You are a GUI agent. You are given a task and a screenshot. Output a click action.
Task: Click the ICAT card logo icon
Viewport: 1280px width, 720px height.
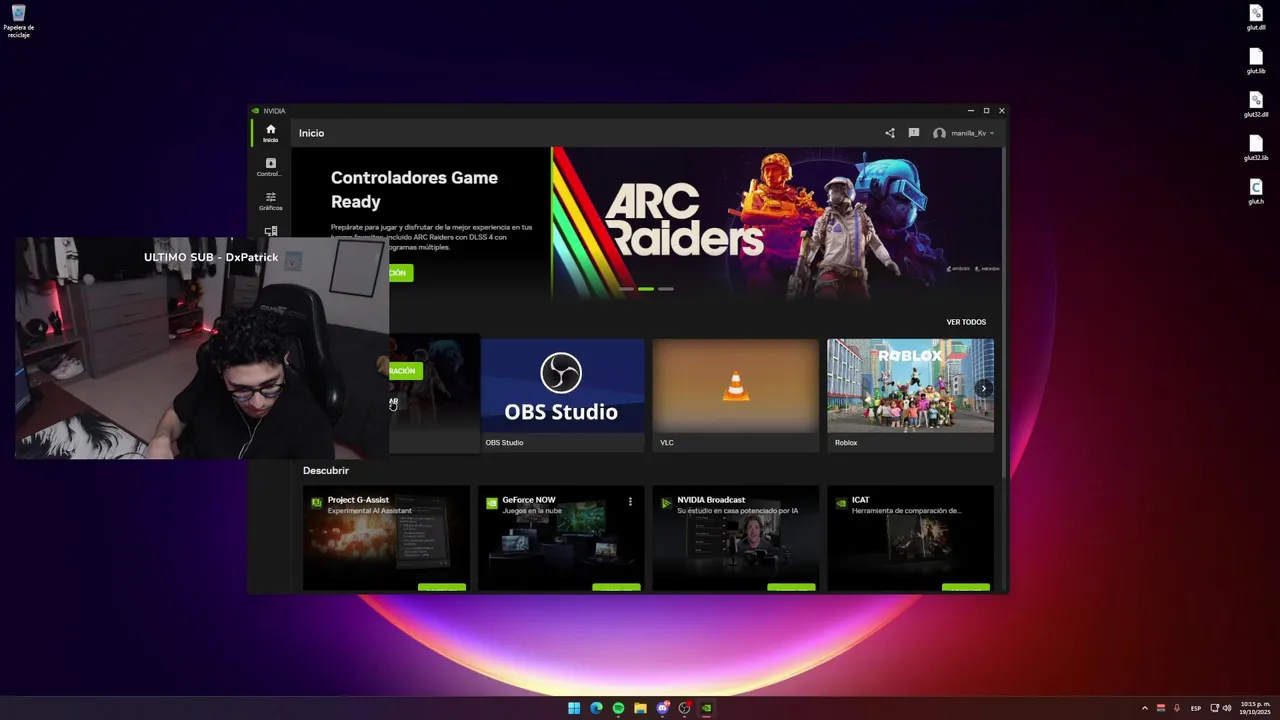point(841,503)
